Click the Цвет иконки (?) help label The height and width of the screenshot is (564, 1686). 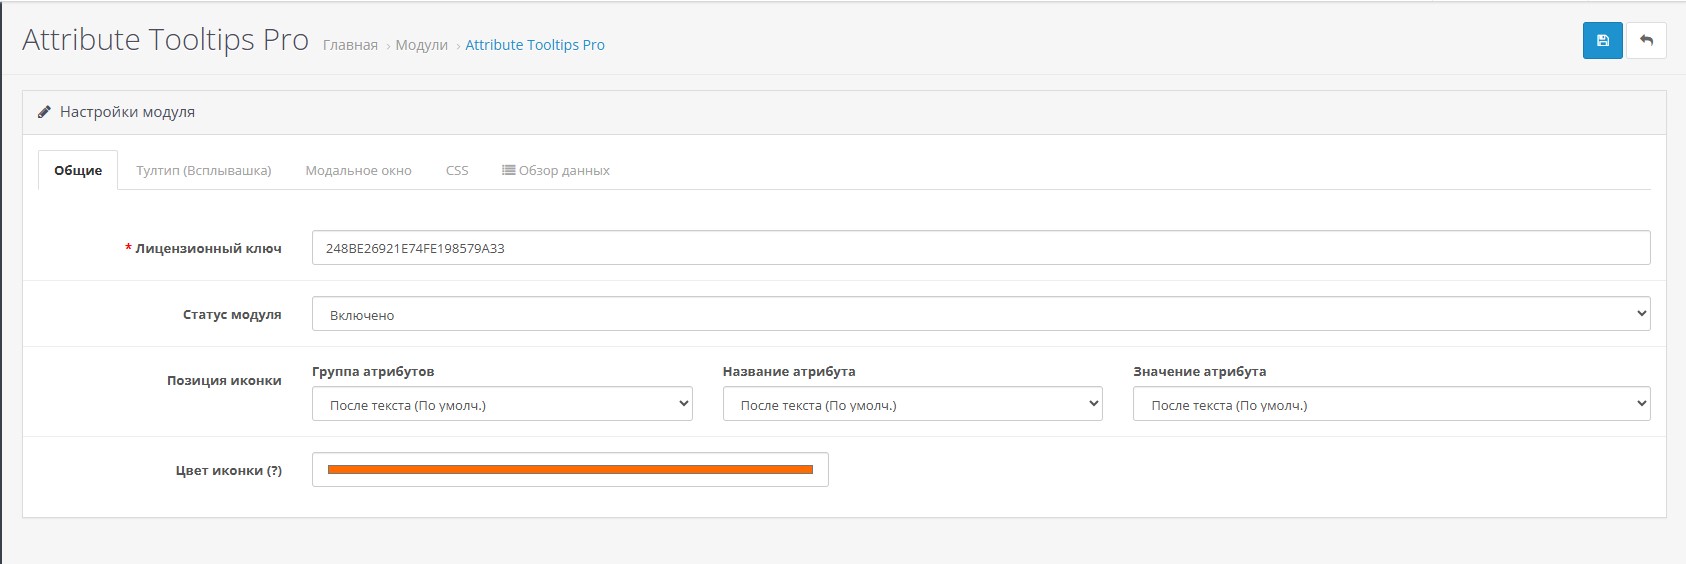(x=229, y=470)
